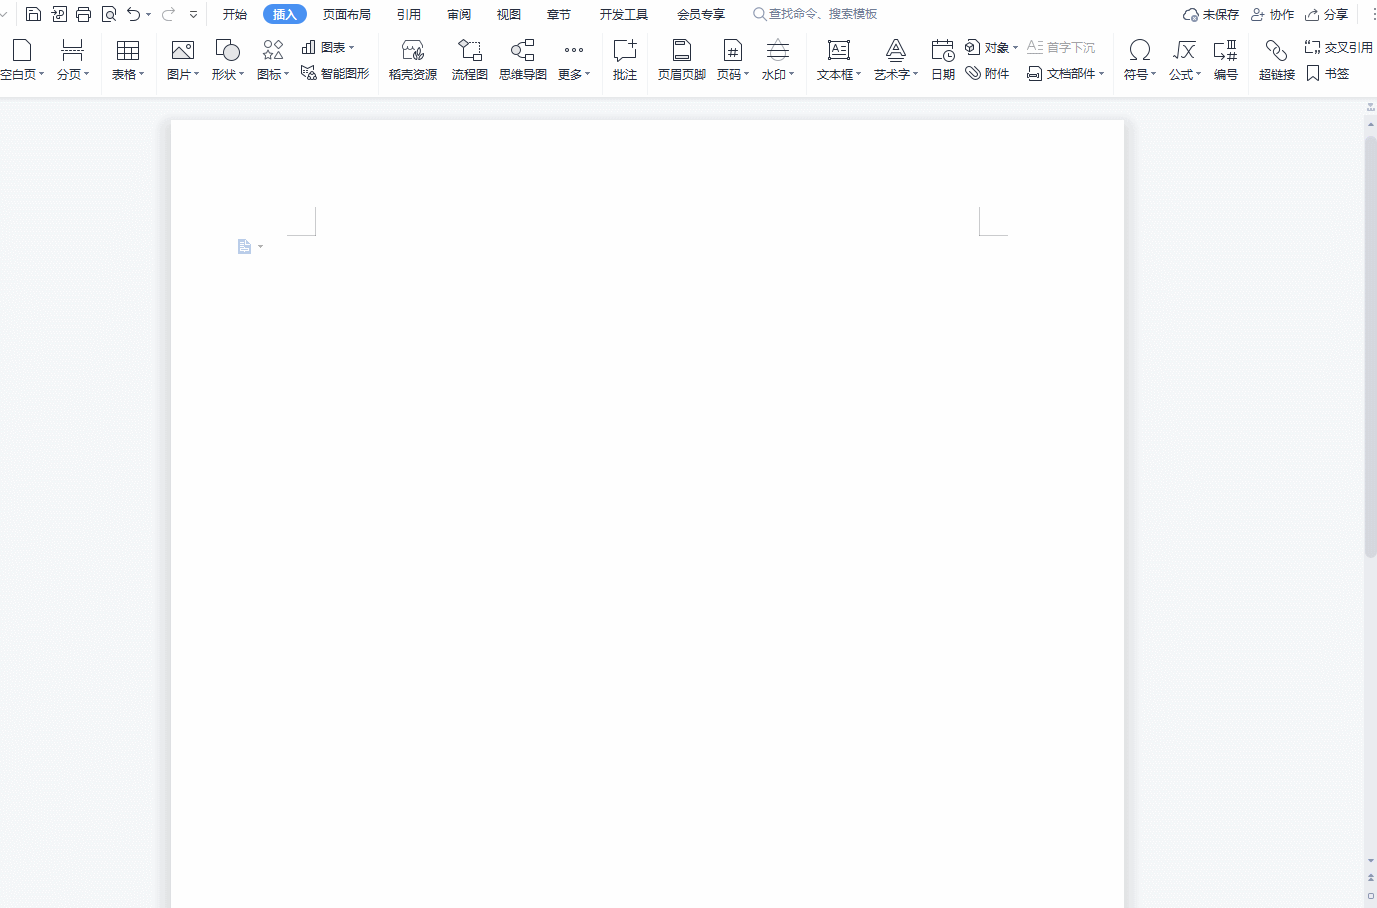The width and height of the screenshot is (1377, 908).
Task: Expand the quick access toolbar customize arrow
Action: coord(193,15)
